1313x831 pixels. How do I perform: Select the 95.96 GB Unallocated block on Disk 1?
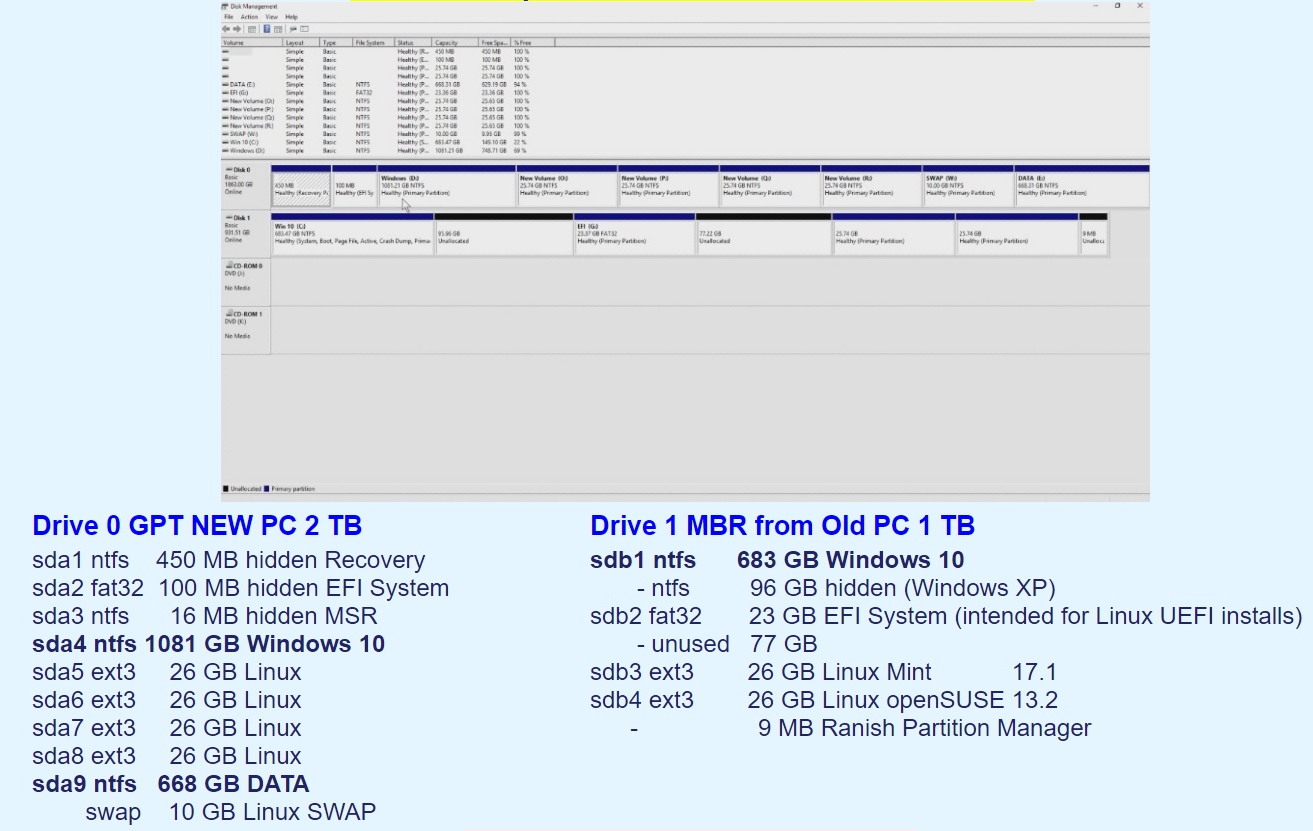504,234
